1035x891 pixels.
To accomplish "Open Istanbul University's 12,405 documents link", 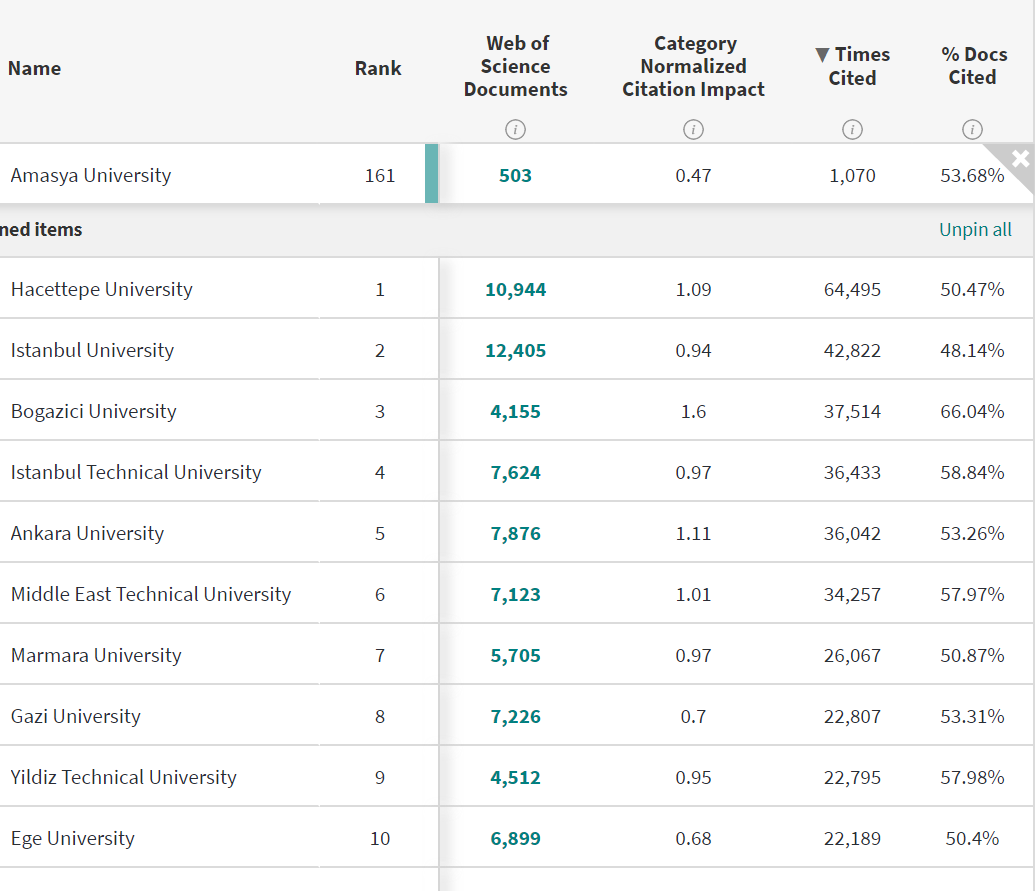I will click(515, 351).
